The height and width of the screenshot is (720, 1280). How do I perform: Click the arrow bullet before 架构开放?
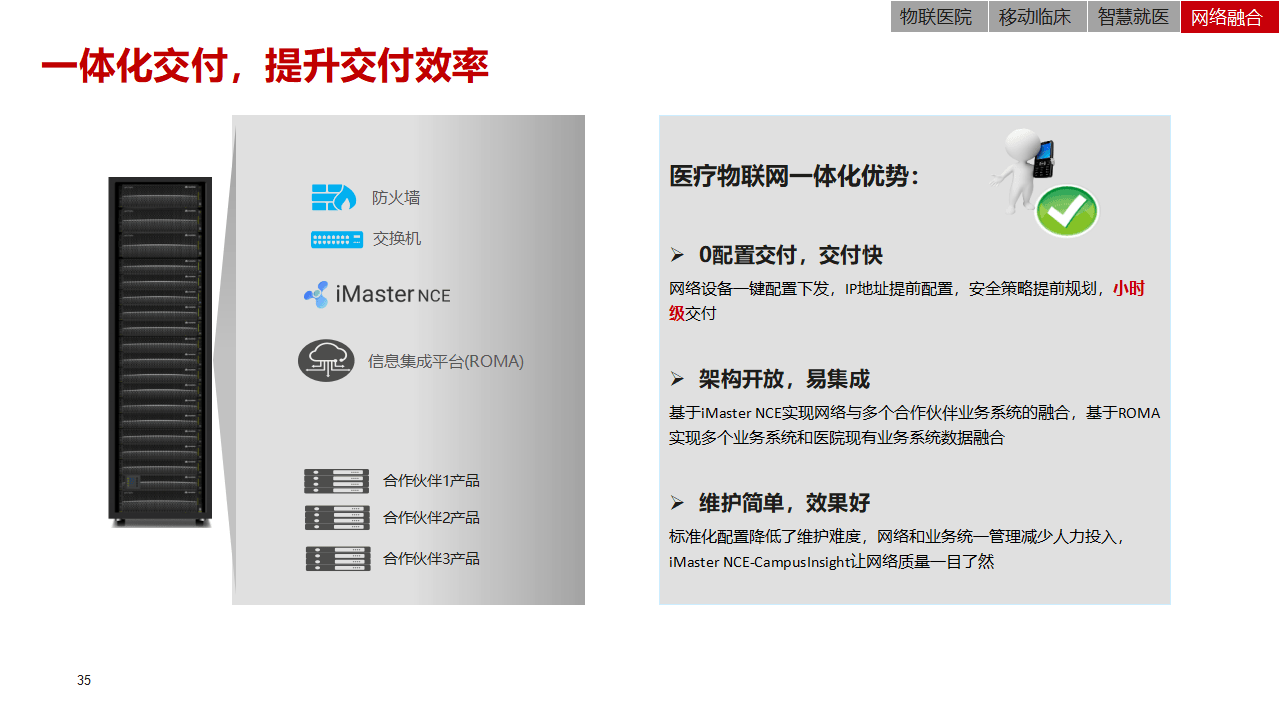(677, 379)
